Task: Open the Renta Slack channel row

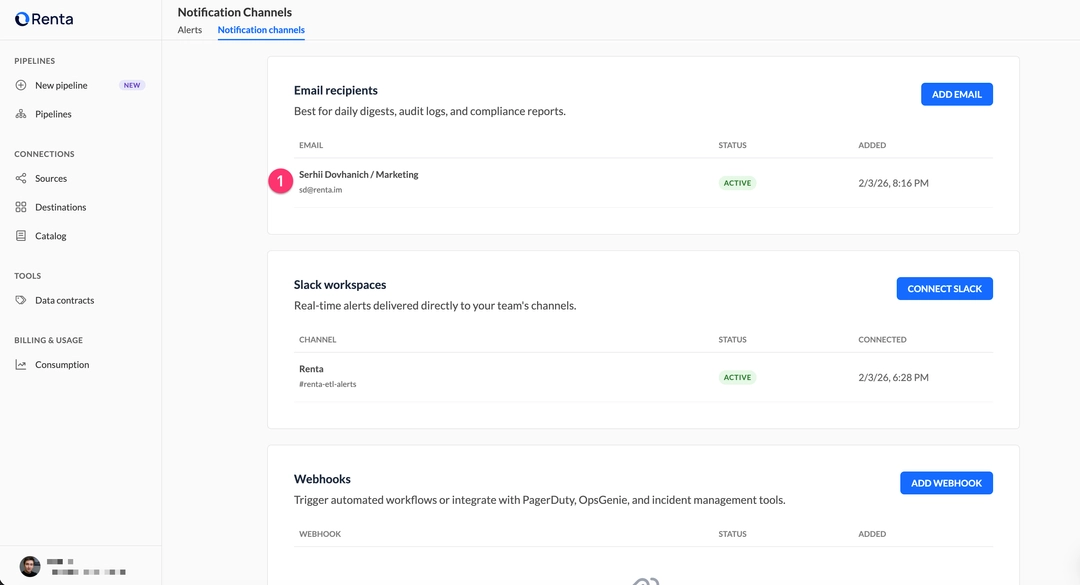Action: 311,369
